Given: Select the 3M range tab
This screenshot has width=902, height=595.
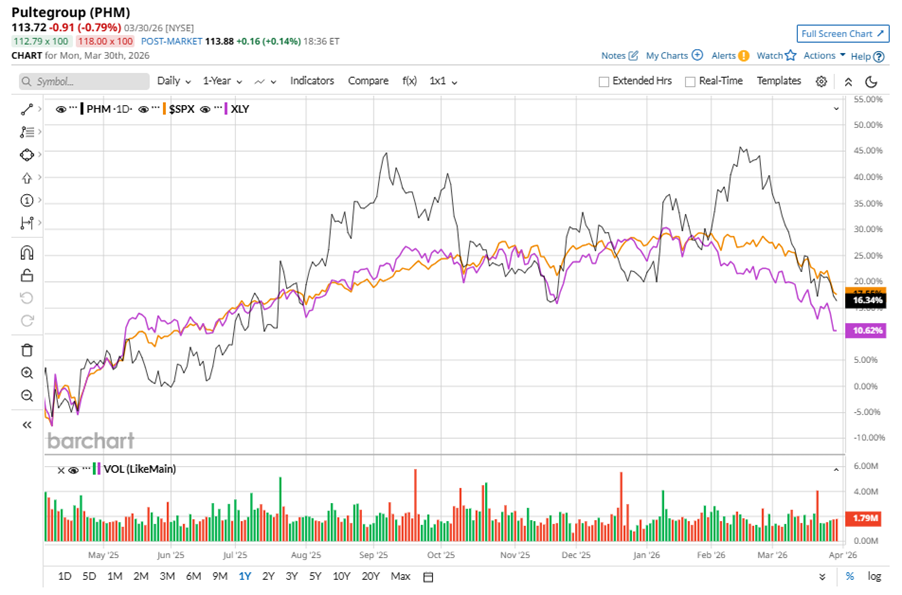Looking at the screenshot, I should tap(167, 576).
